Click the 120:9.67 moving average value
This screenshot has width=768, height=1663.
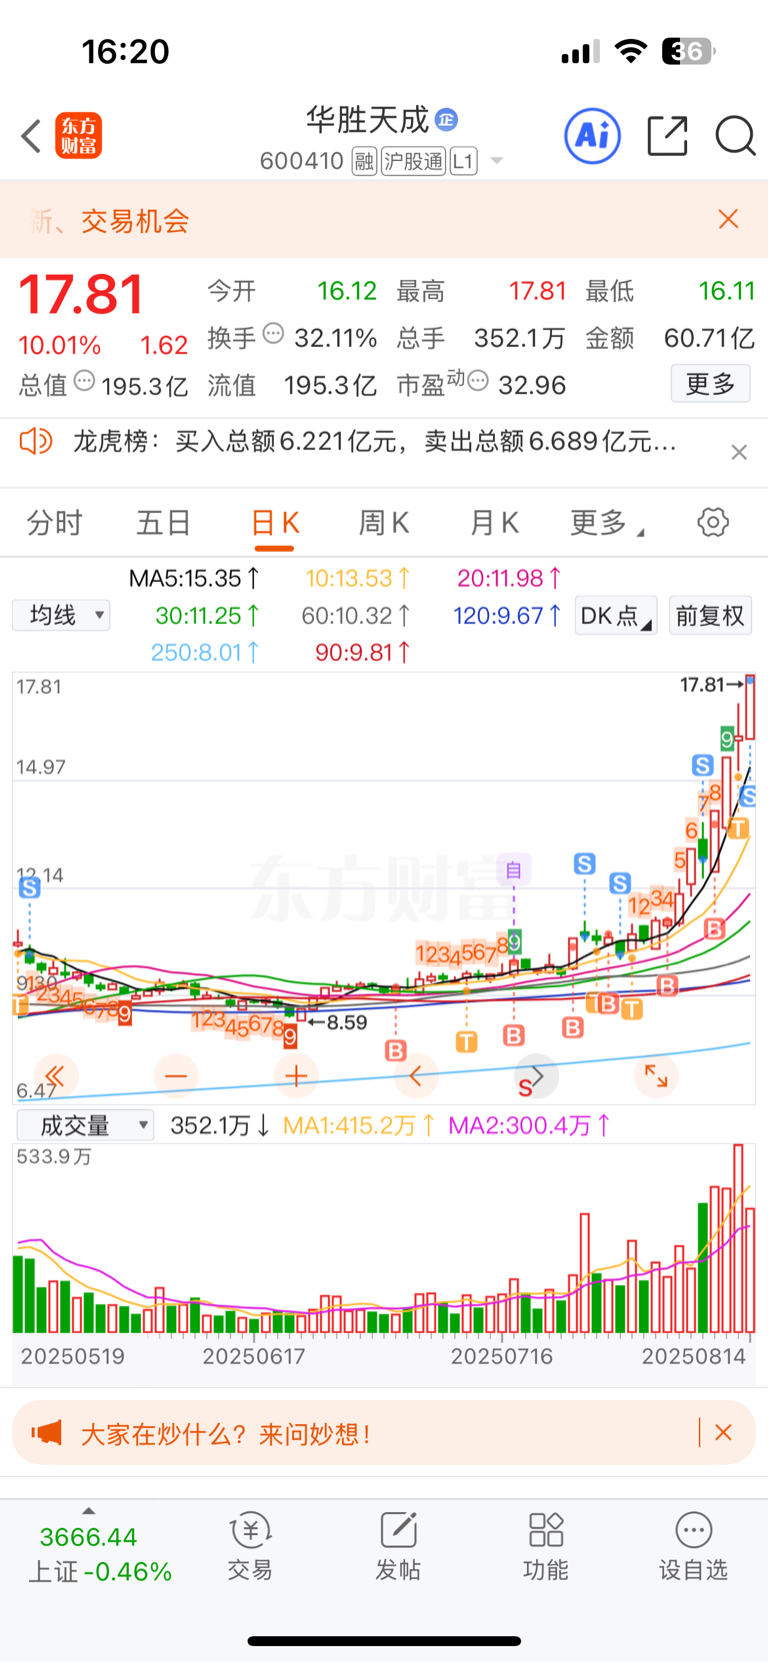(508, 616)
